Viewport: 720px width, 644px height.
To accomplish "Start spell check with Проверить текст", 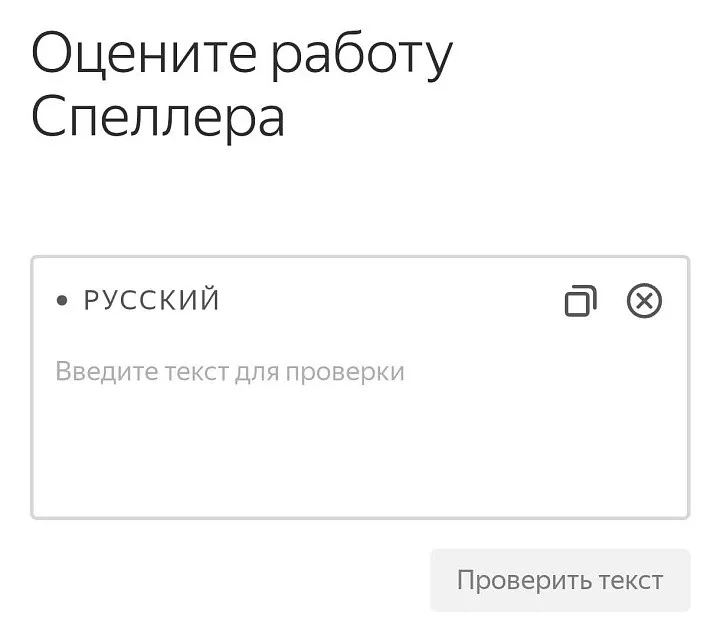I will point(560,580).
